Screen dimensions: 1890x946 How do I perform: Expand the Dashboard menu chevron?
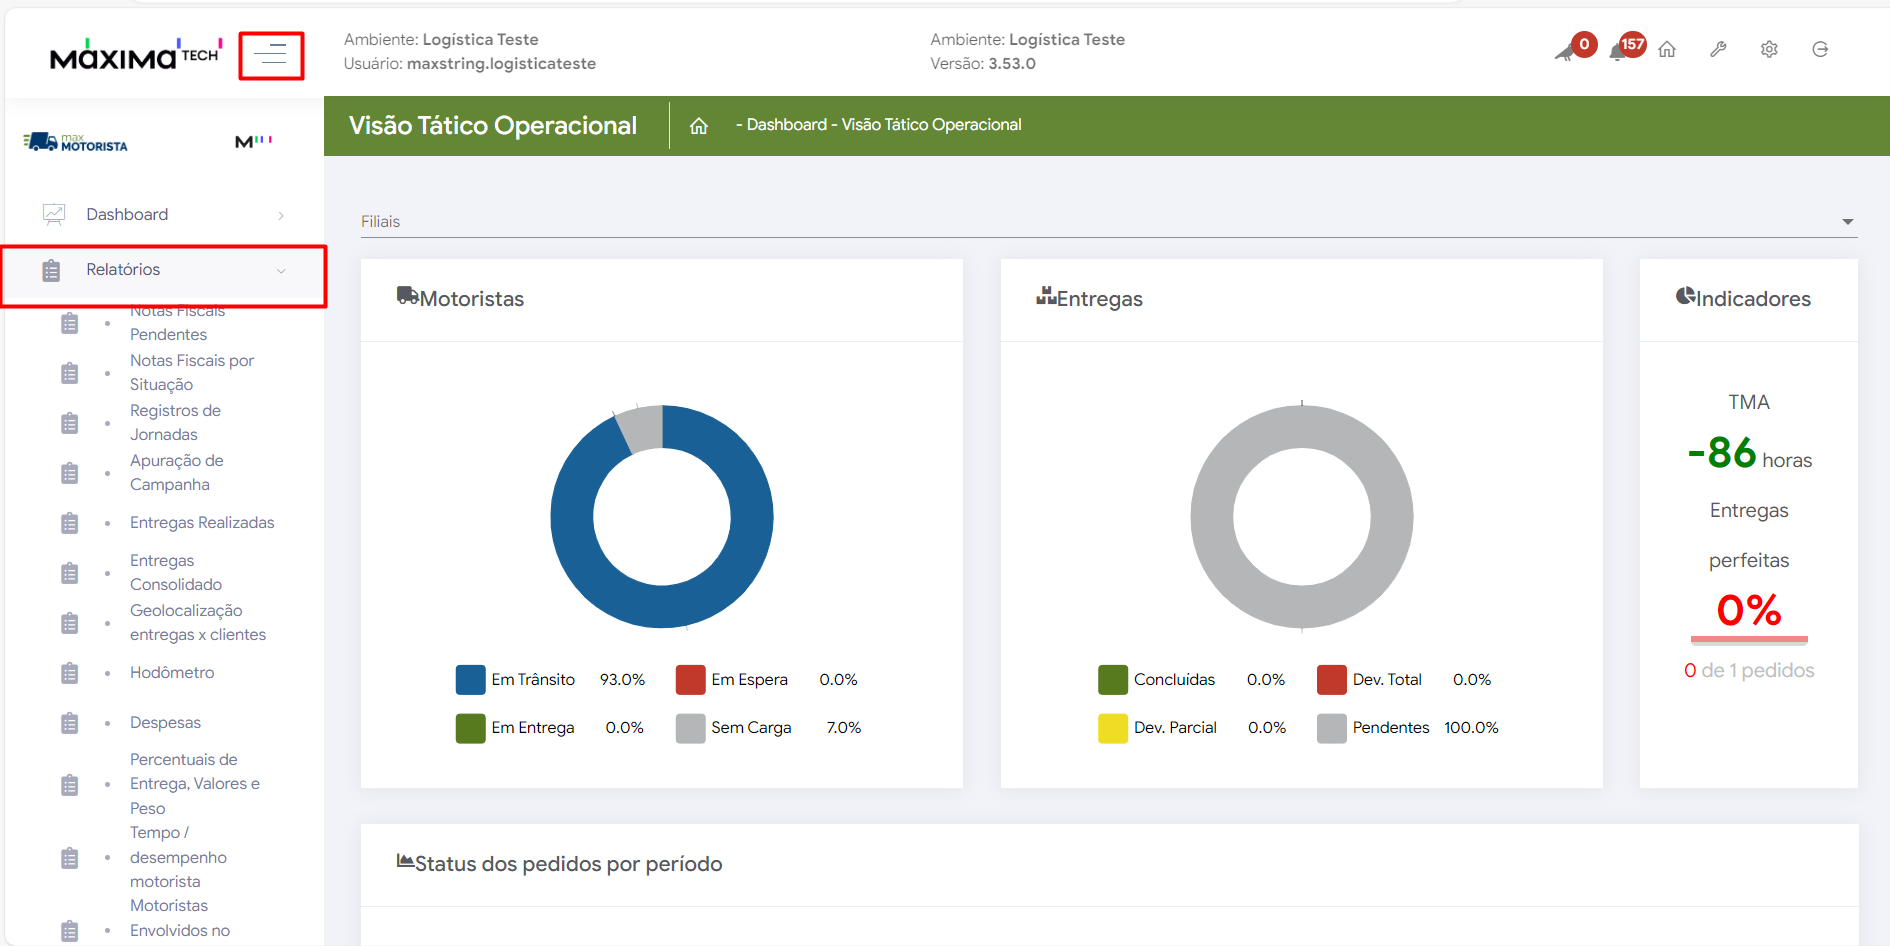pyautogui.click(x=281, y=215)
